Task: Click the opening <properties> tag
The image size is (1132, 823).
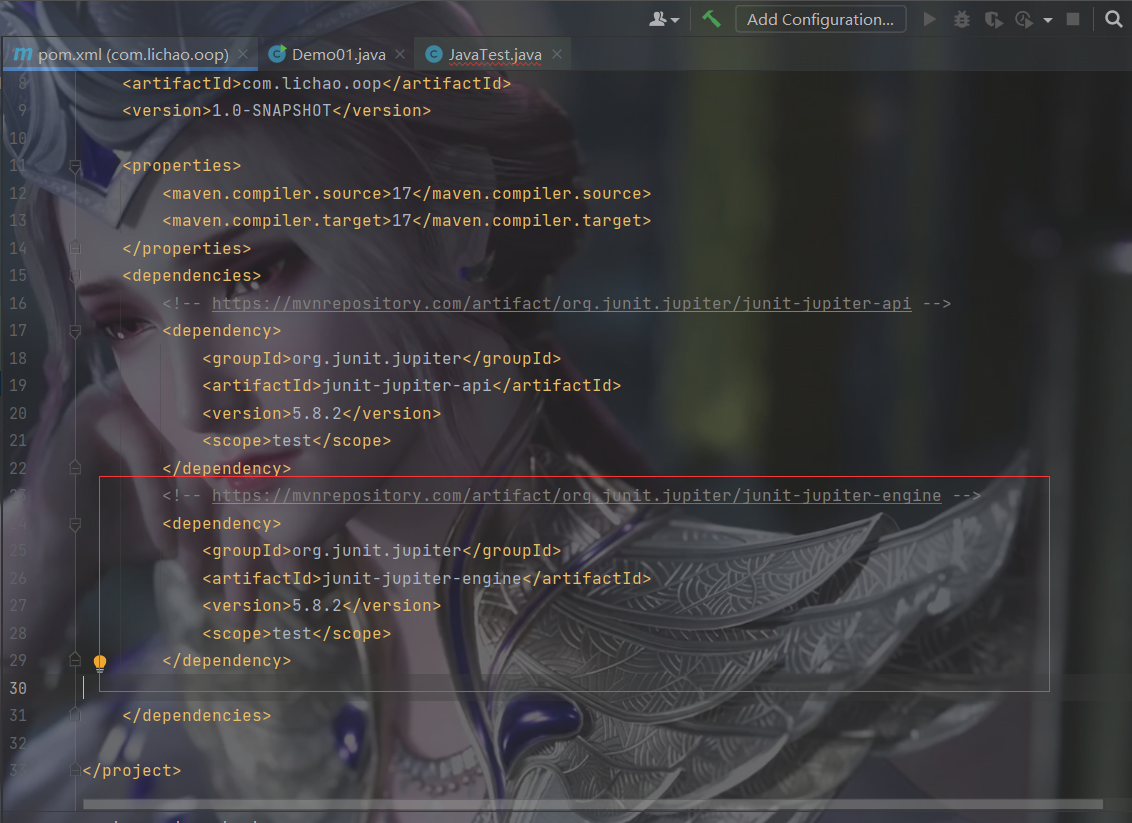Action: [x=181, y=166]
